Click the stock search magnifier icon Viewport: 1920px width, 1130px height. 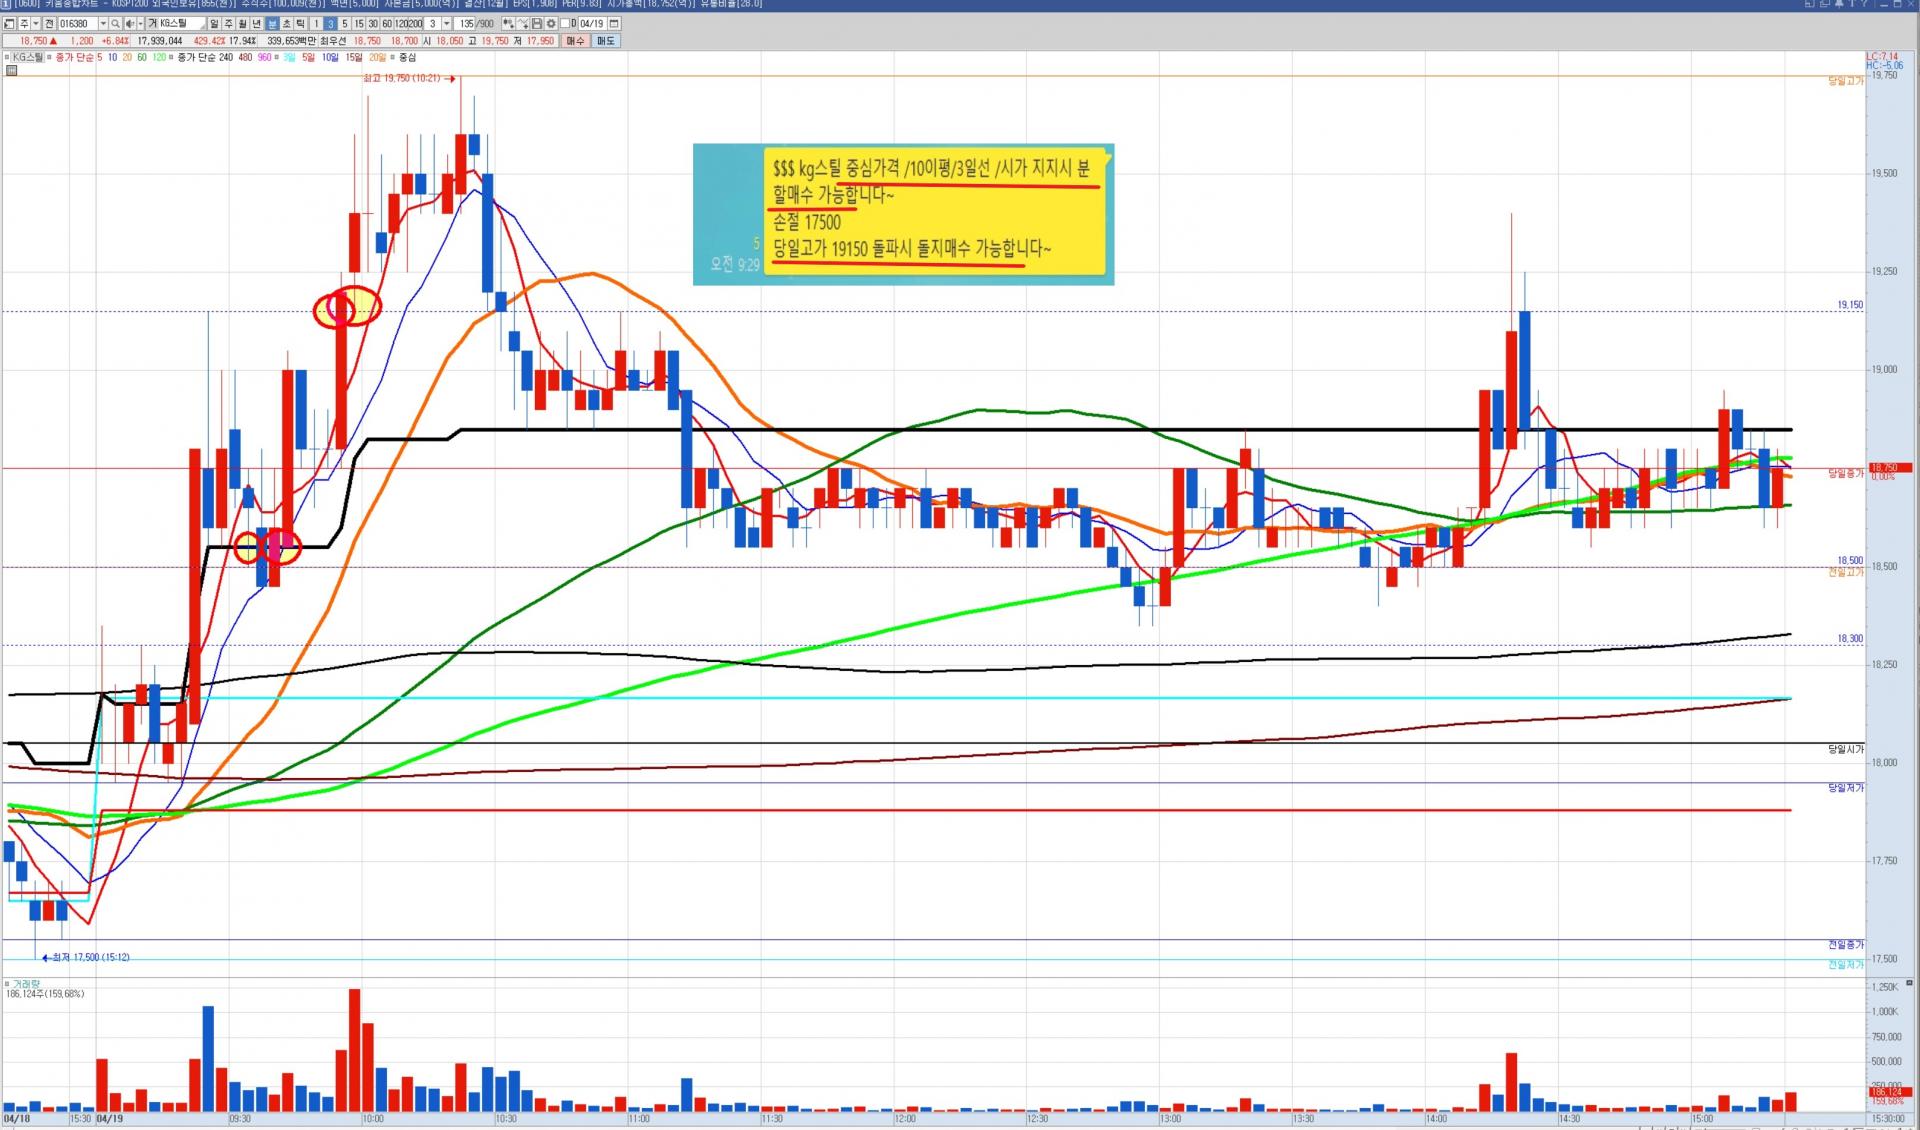point(115,24)
